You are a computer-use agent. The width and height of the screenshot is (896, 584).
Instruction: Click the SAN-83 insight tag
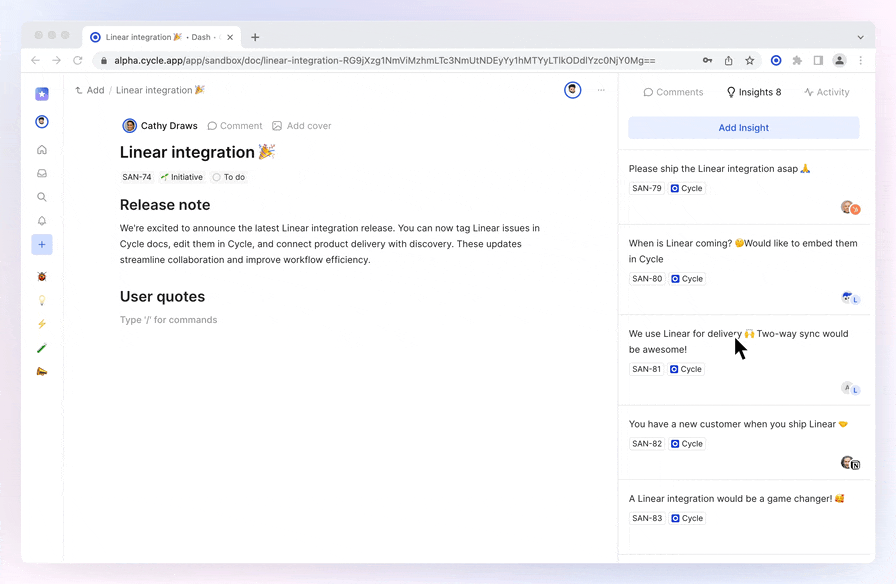coord(647,518)
